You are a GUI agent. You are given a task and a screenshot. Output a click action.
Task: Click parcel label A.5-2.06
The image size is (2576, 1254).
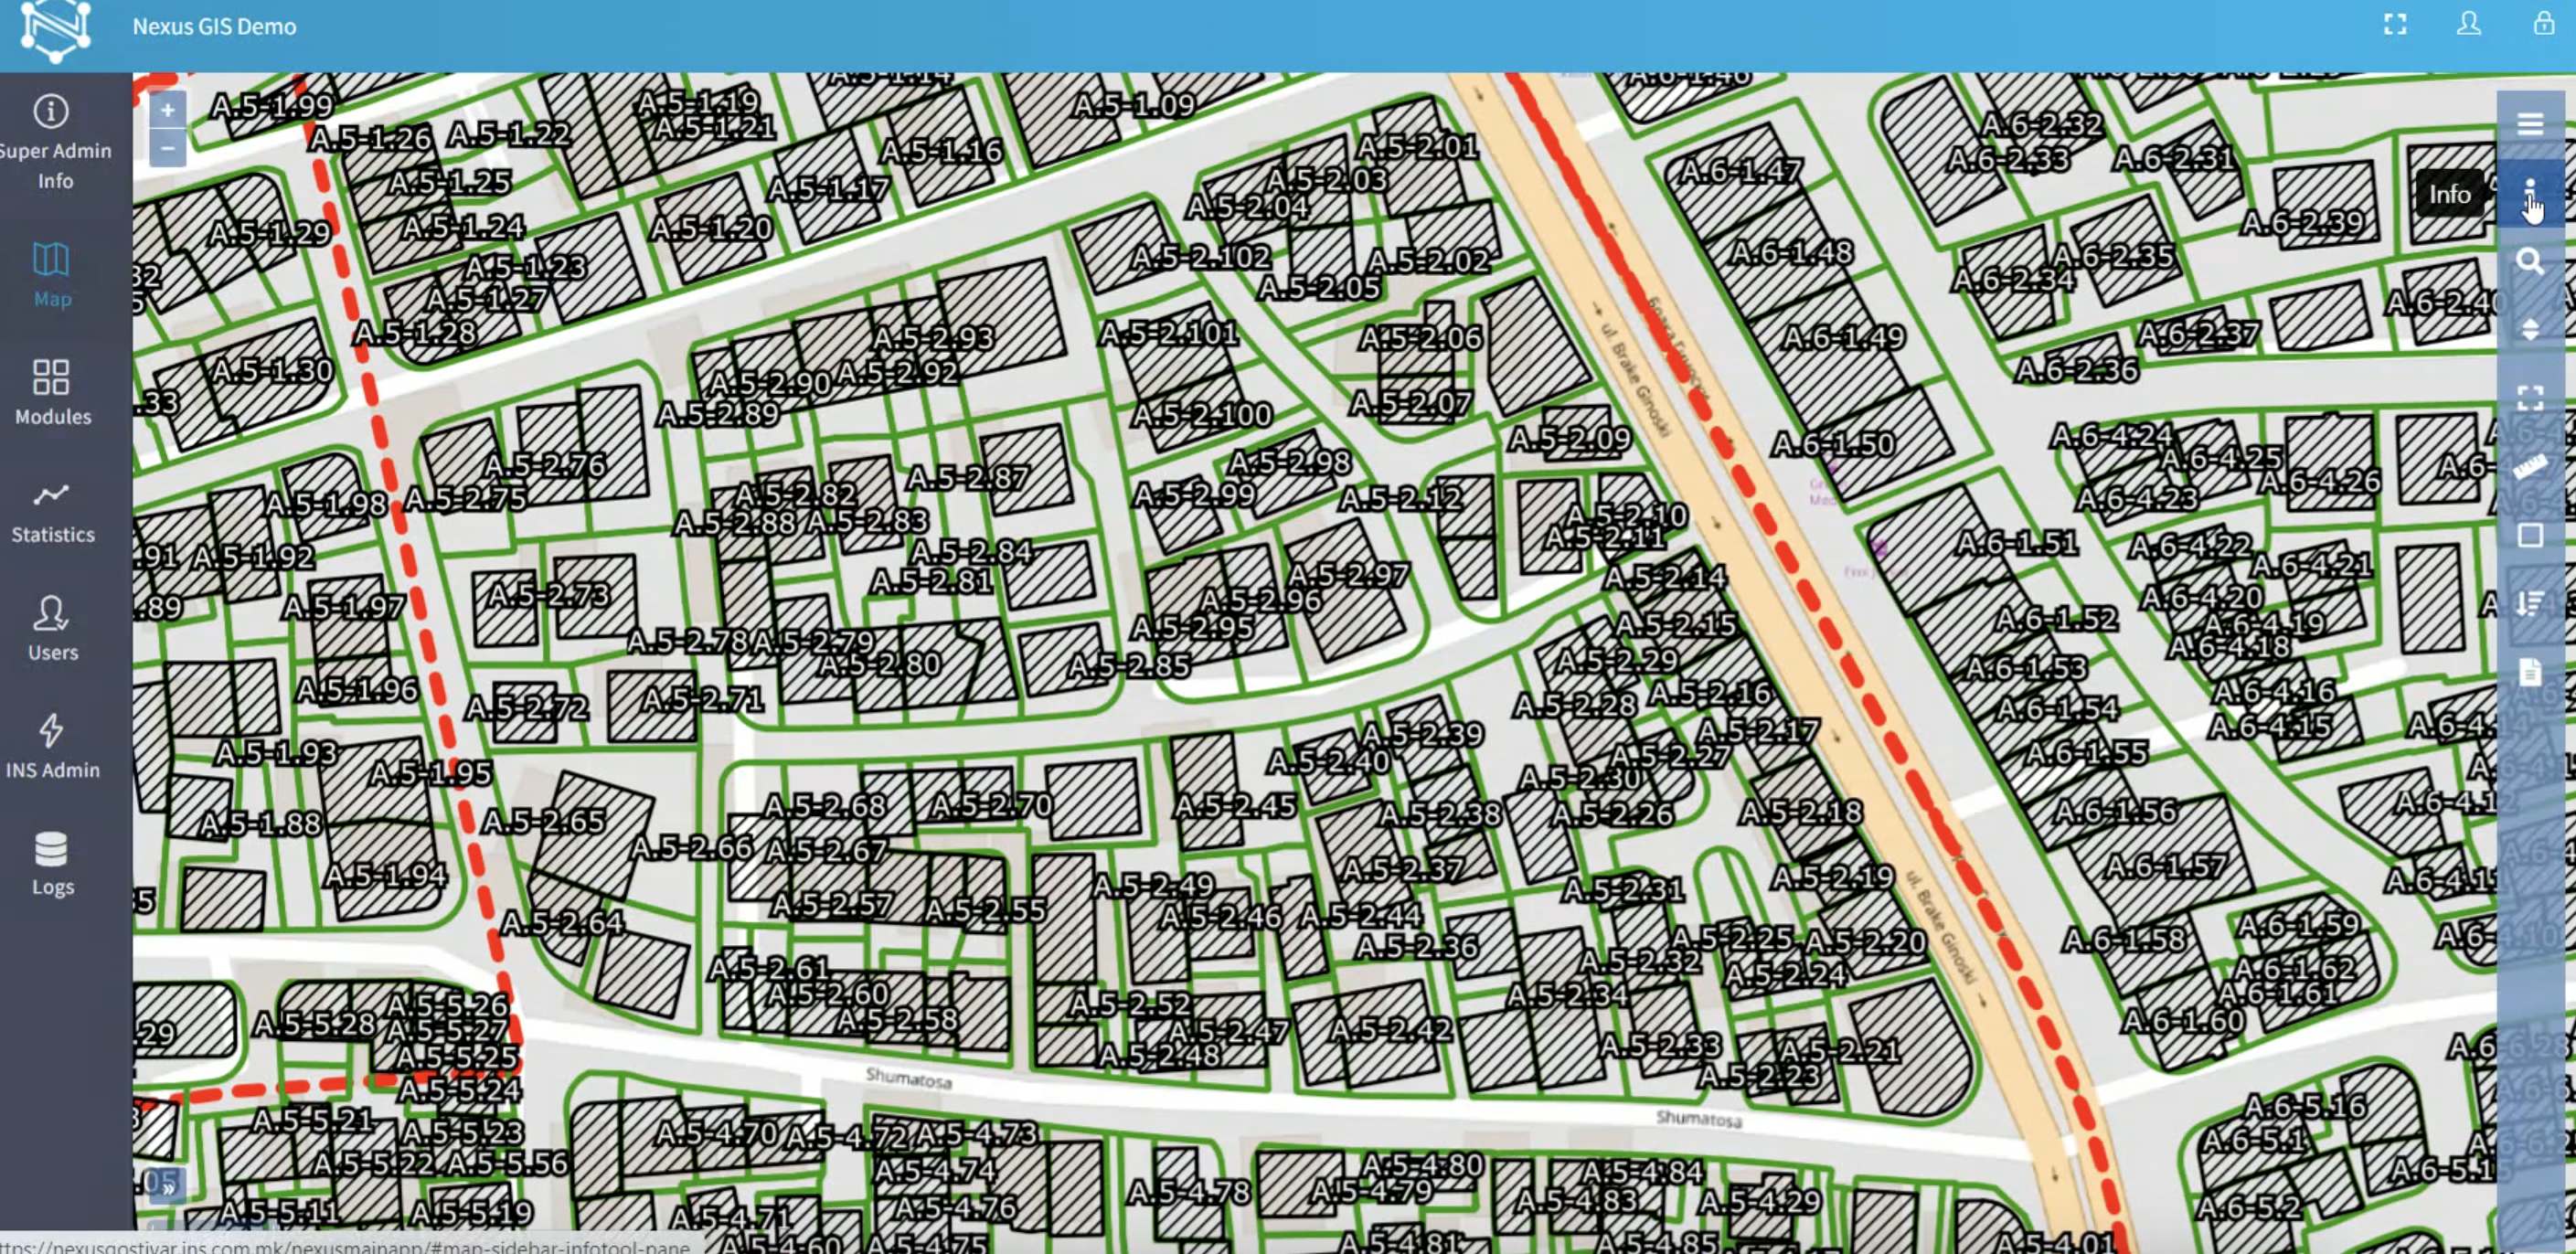point(1421,338)
